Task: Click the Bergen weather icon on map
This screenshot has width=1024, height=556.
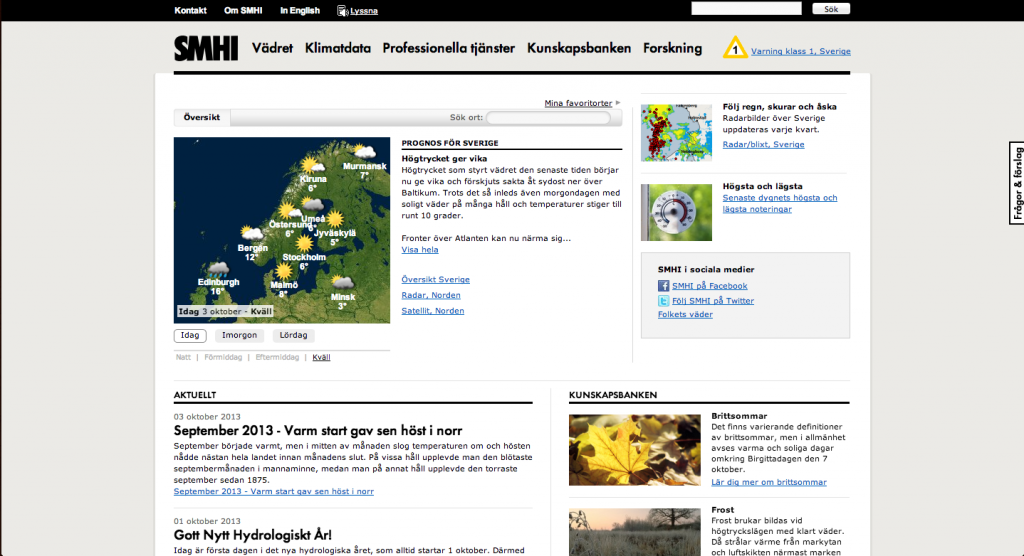Action: coord(250,234)
